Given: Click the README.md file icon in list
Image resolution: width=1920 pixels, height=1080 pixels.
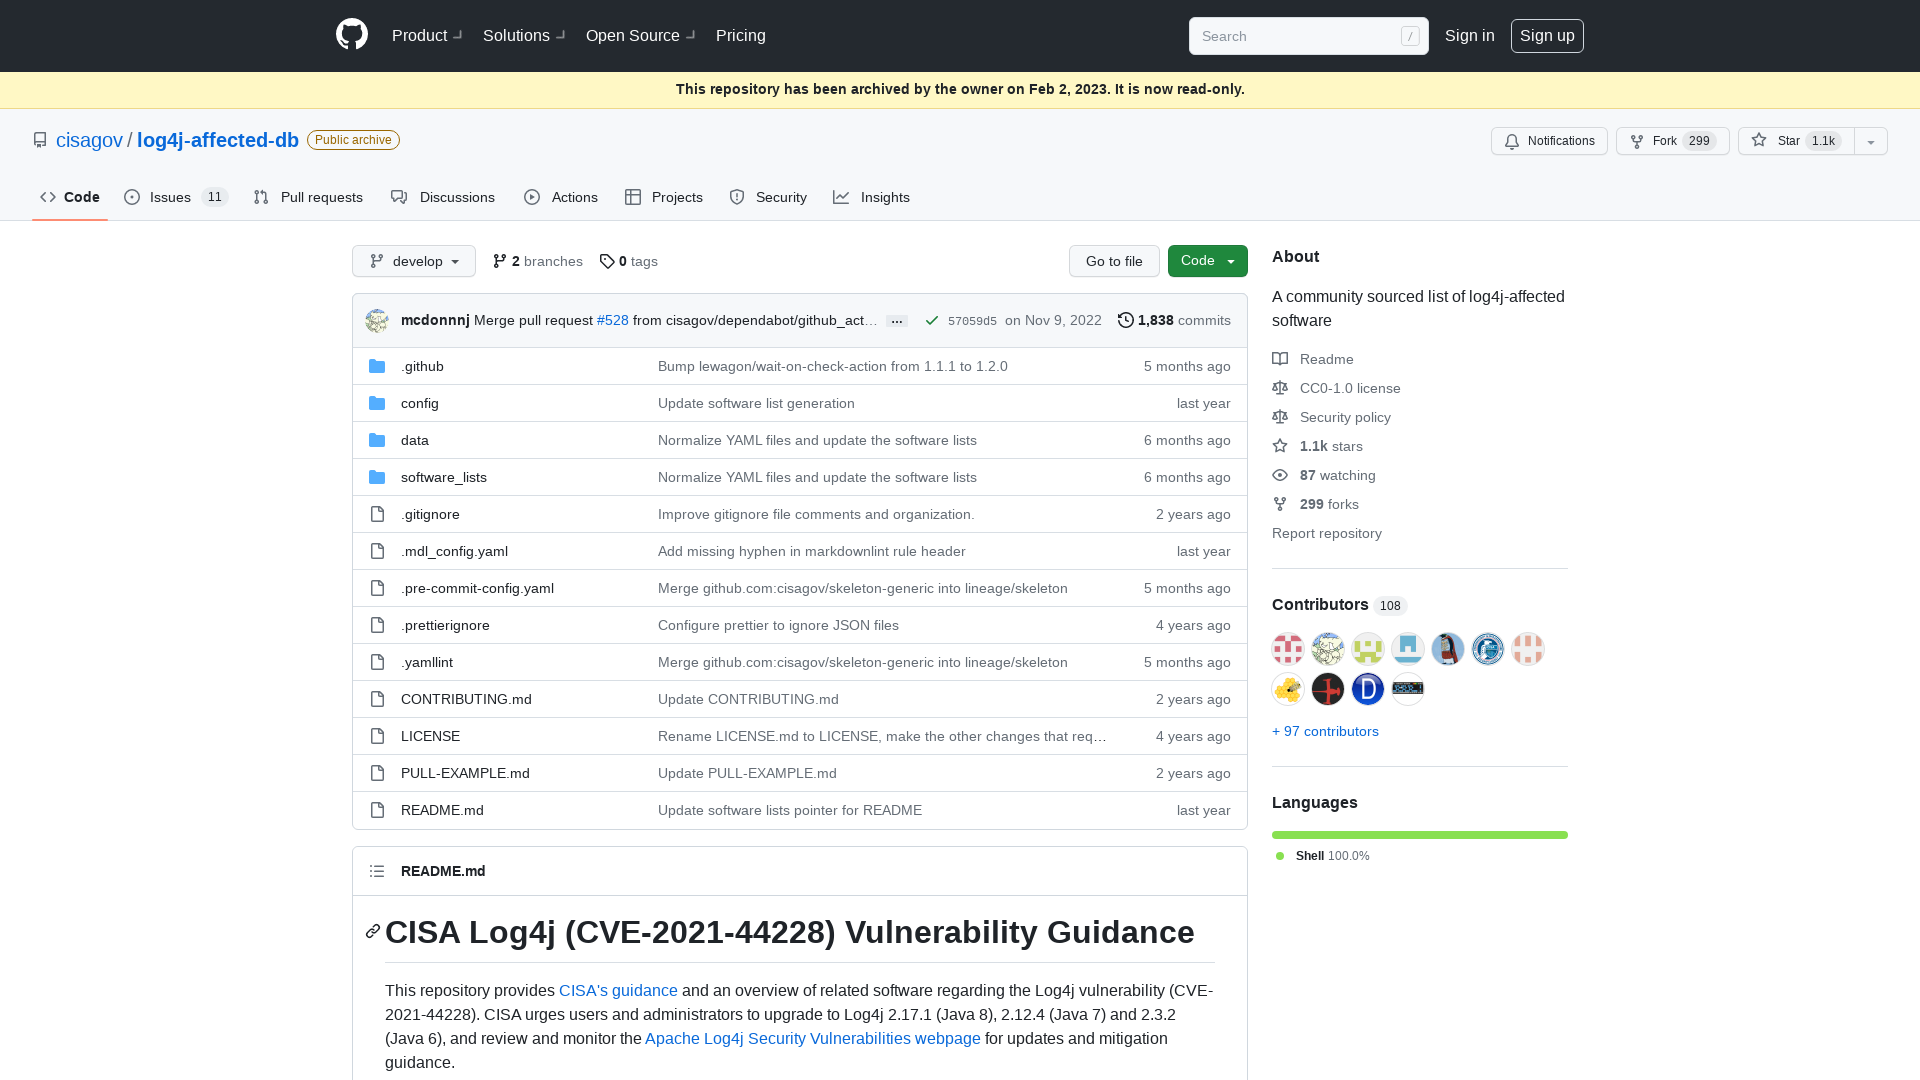Looking at the screenshot, I should pyautogui.click(x=377, y=810).
